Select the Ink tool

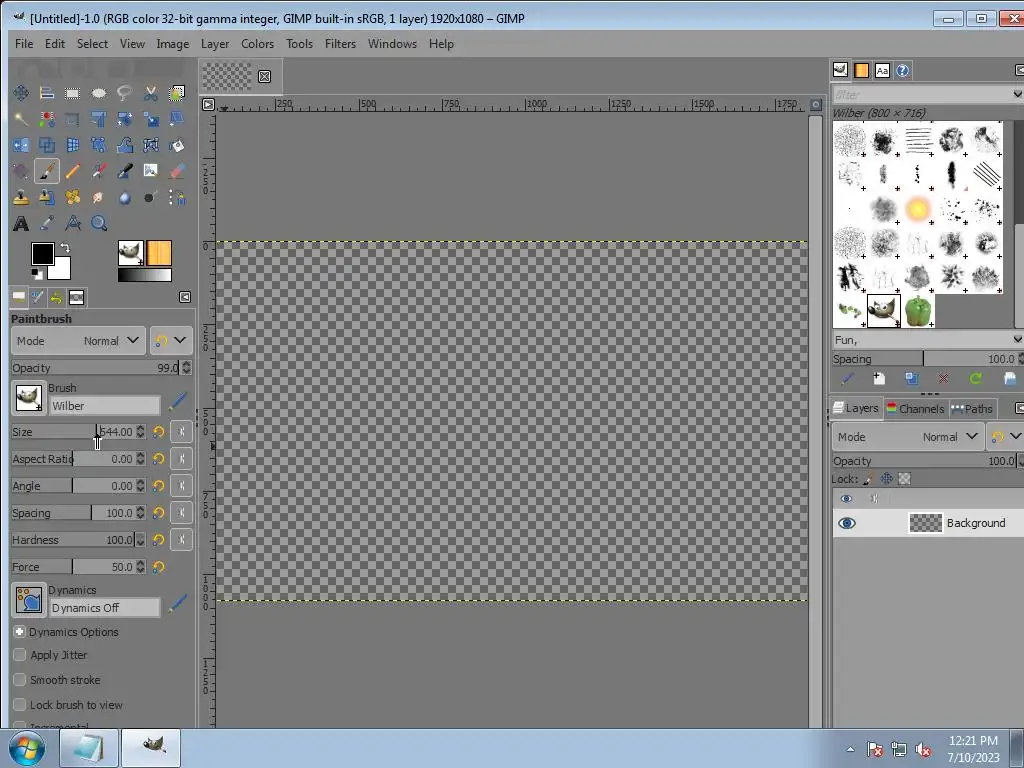click(124, 171)
